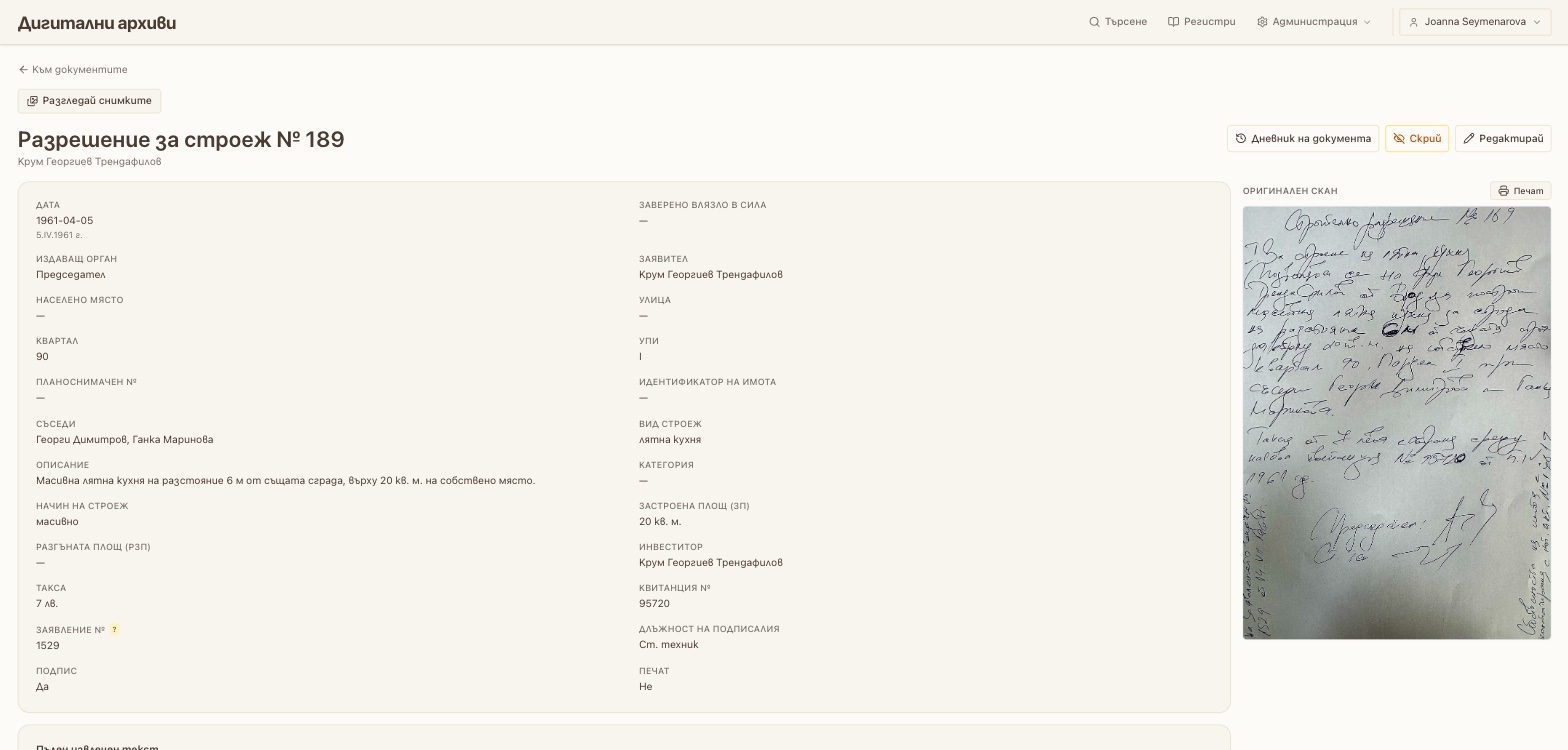
Task: Toggle document visibility with Скрий
Action: tap(1417, 139)
